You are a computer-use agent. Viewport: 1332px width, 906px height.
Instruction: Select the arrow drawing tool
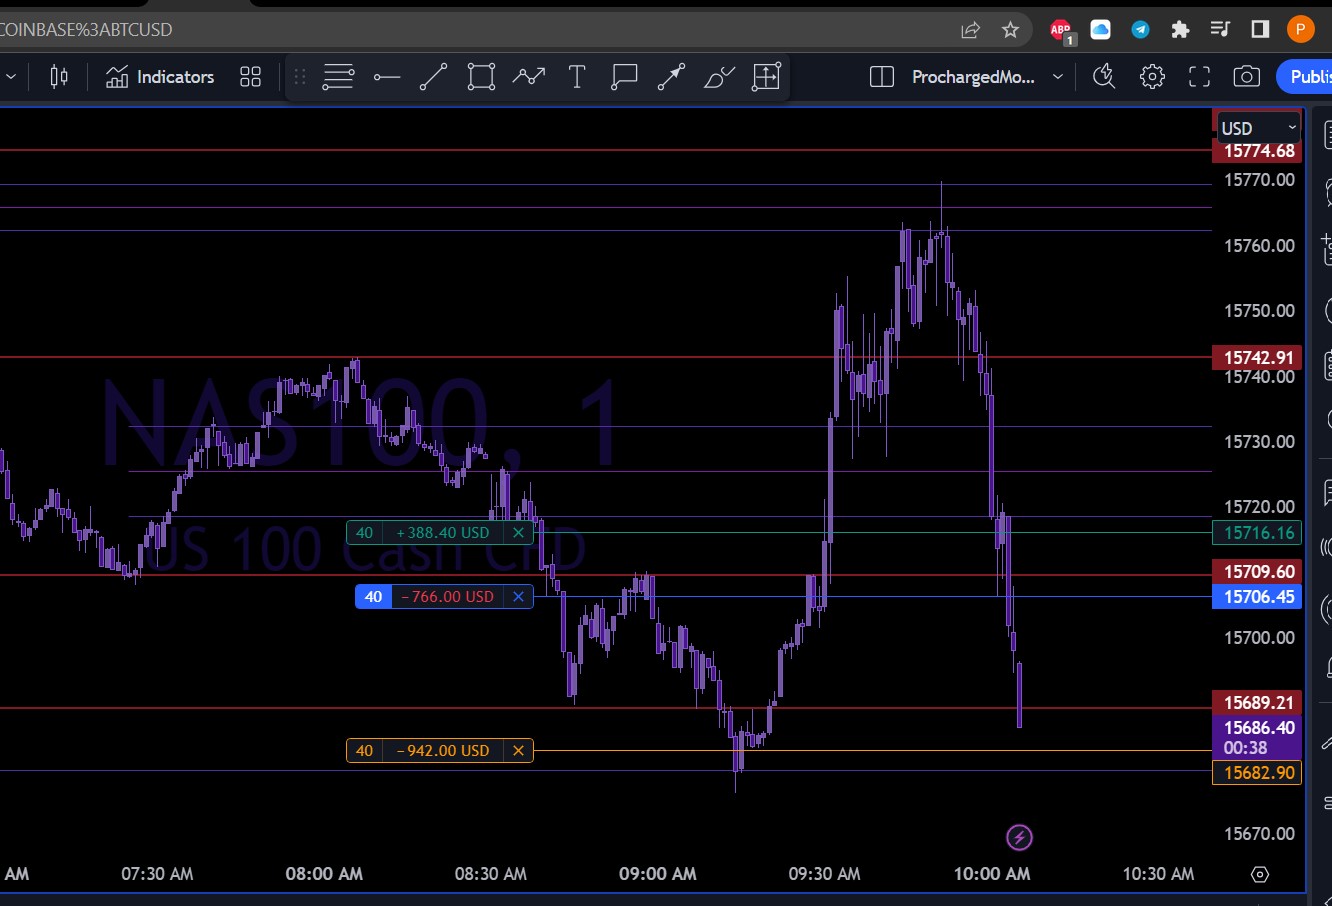671,77
